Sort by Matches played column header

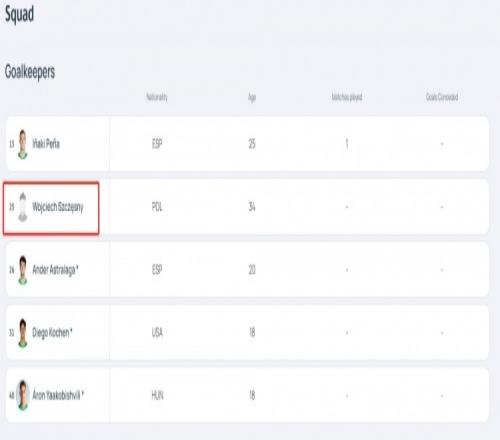[x=347, y=97]
